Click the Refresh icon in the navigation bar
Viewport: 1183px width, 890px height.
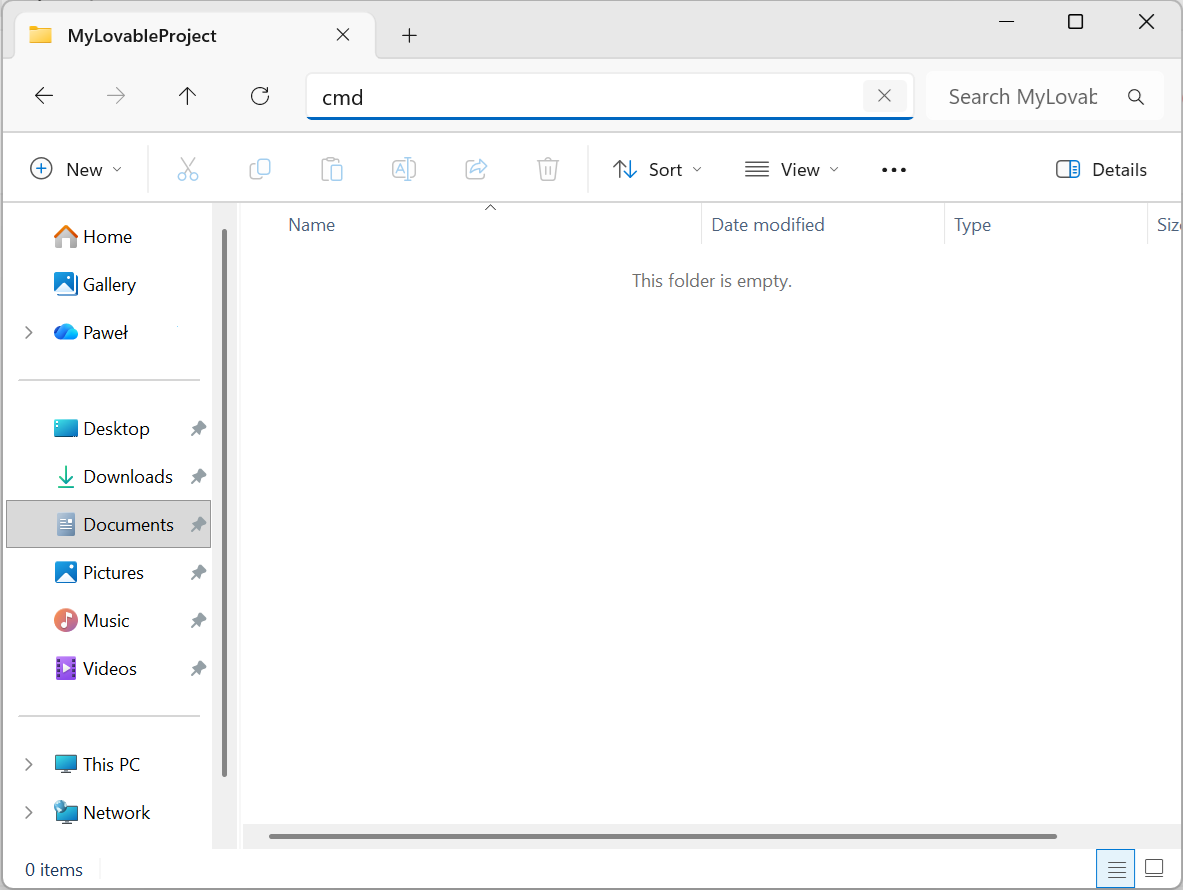[259, 95]
